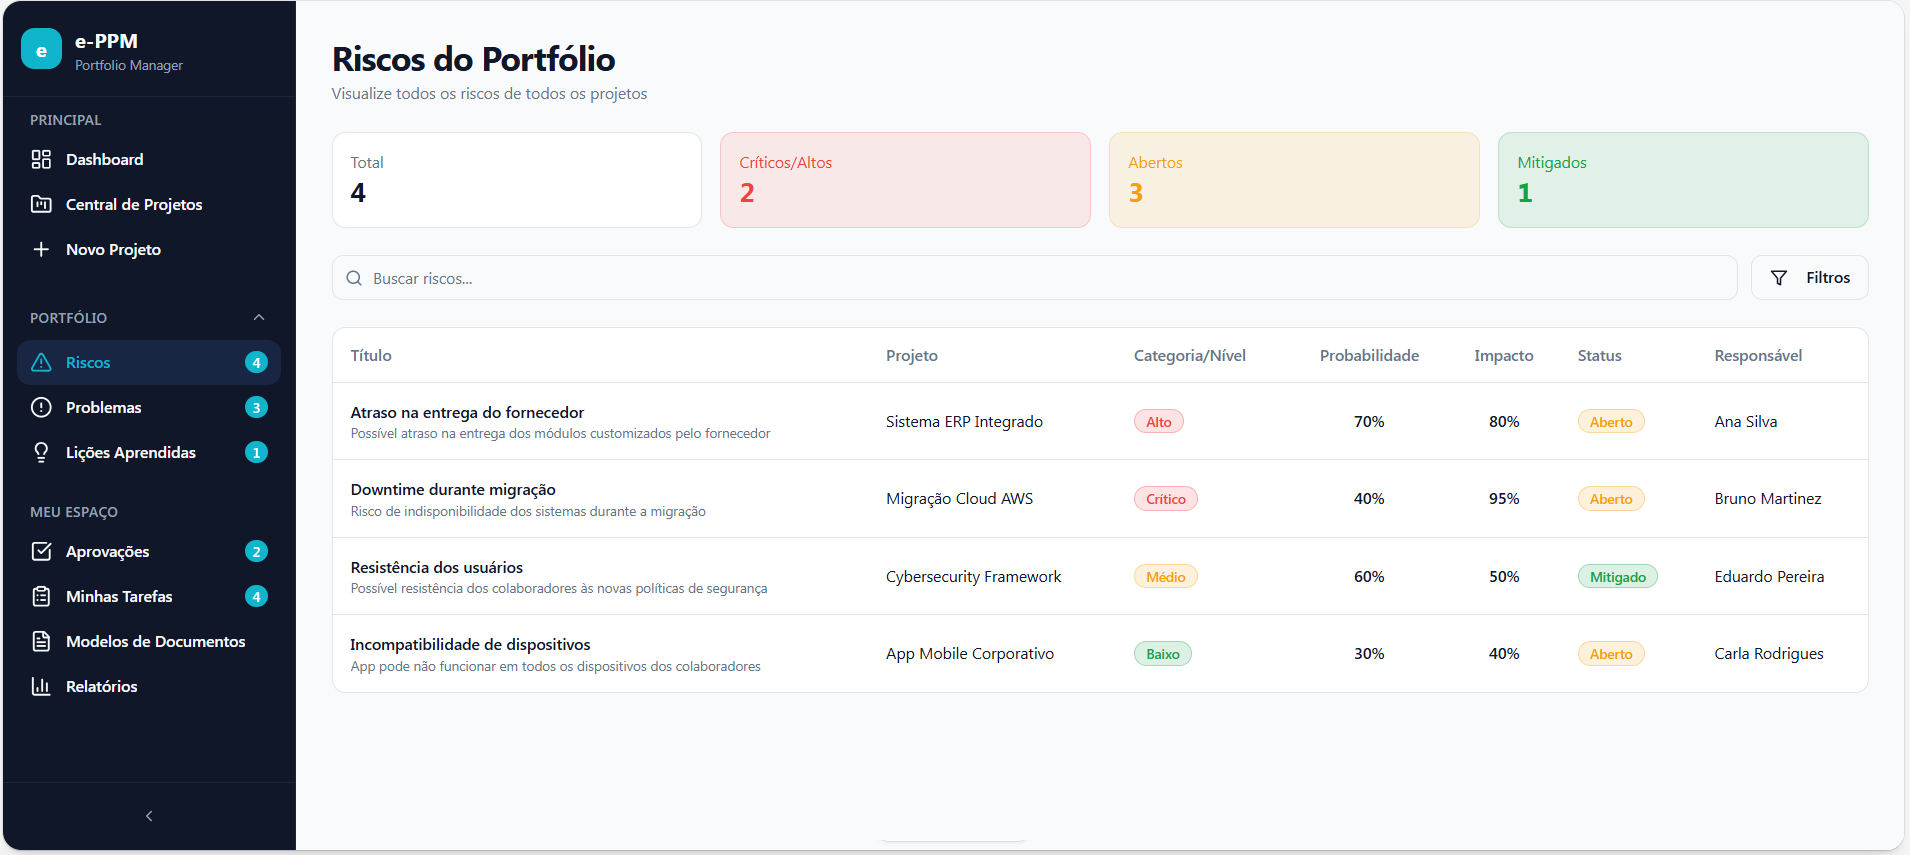Click the Aprovações checkbox icon
The image size is (1910, 855).
41,551
